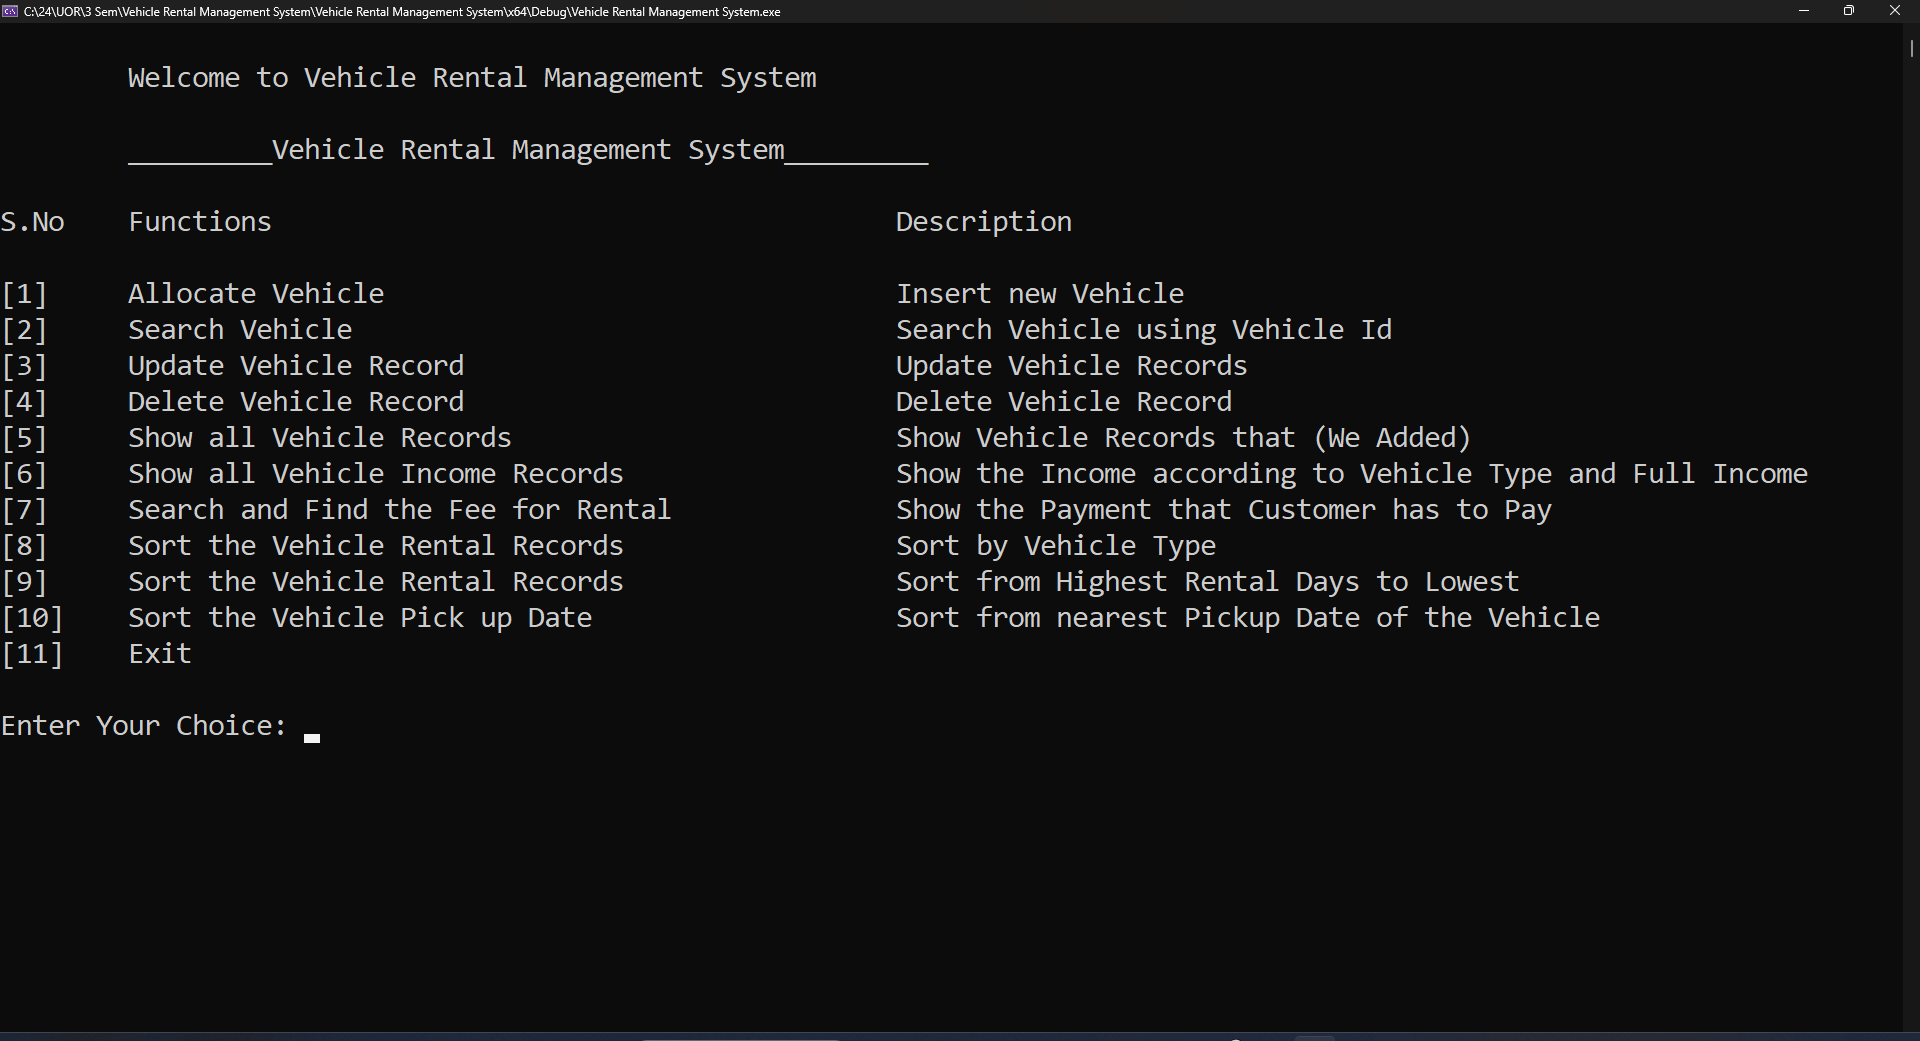Click Sort from Highest Rental Days to Lowest
1920x1041 pixels.
point(1207,581)
